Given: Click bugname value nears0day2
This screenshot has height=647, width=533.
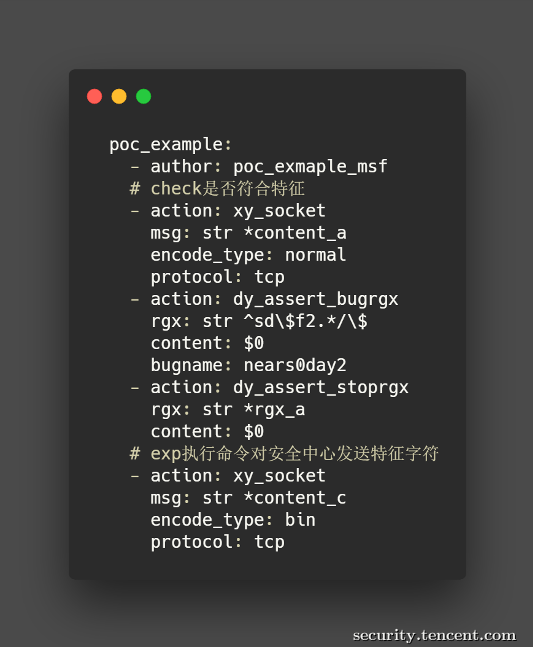Looking at the screenshot, I should point(295,365).
